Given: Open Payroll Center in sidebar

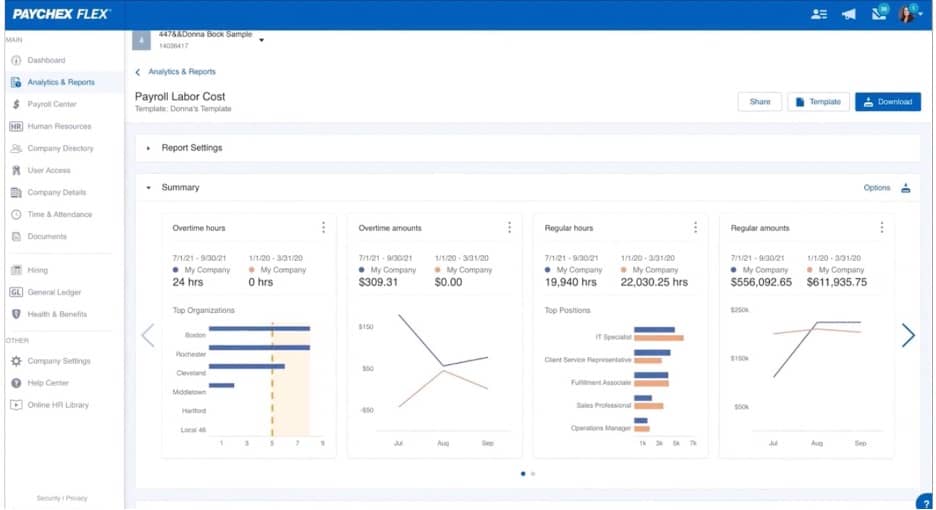Looking at the screenshot, I should coord(51,104).
